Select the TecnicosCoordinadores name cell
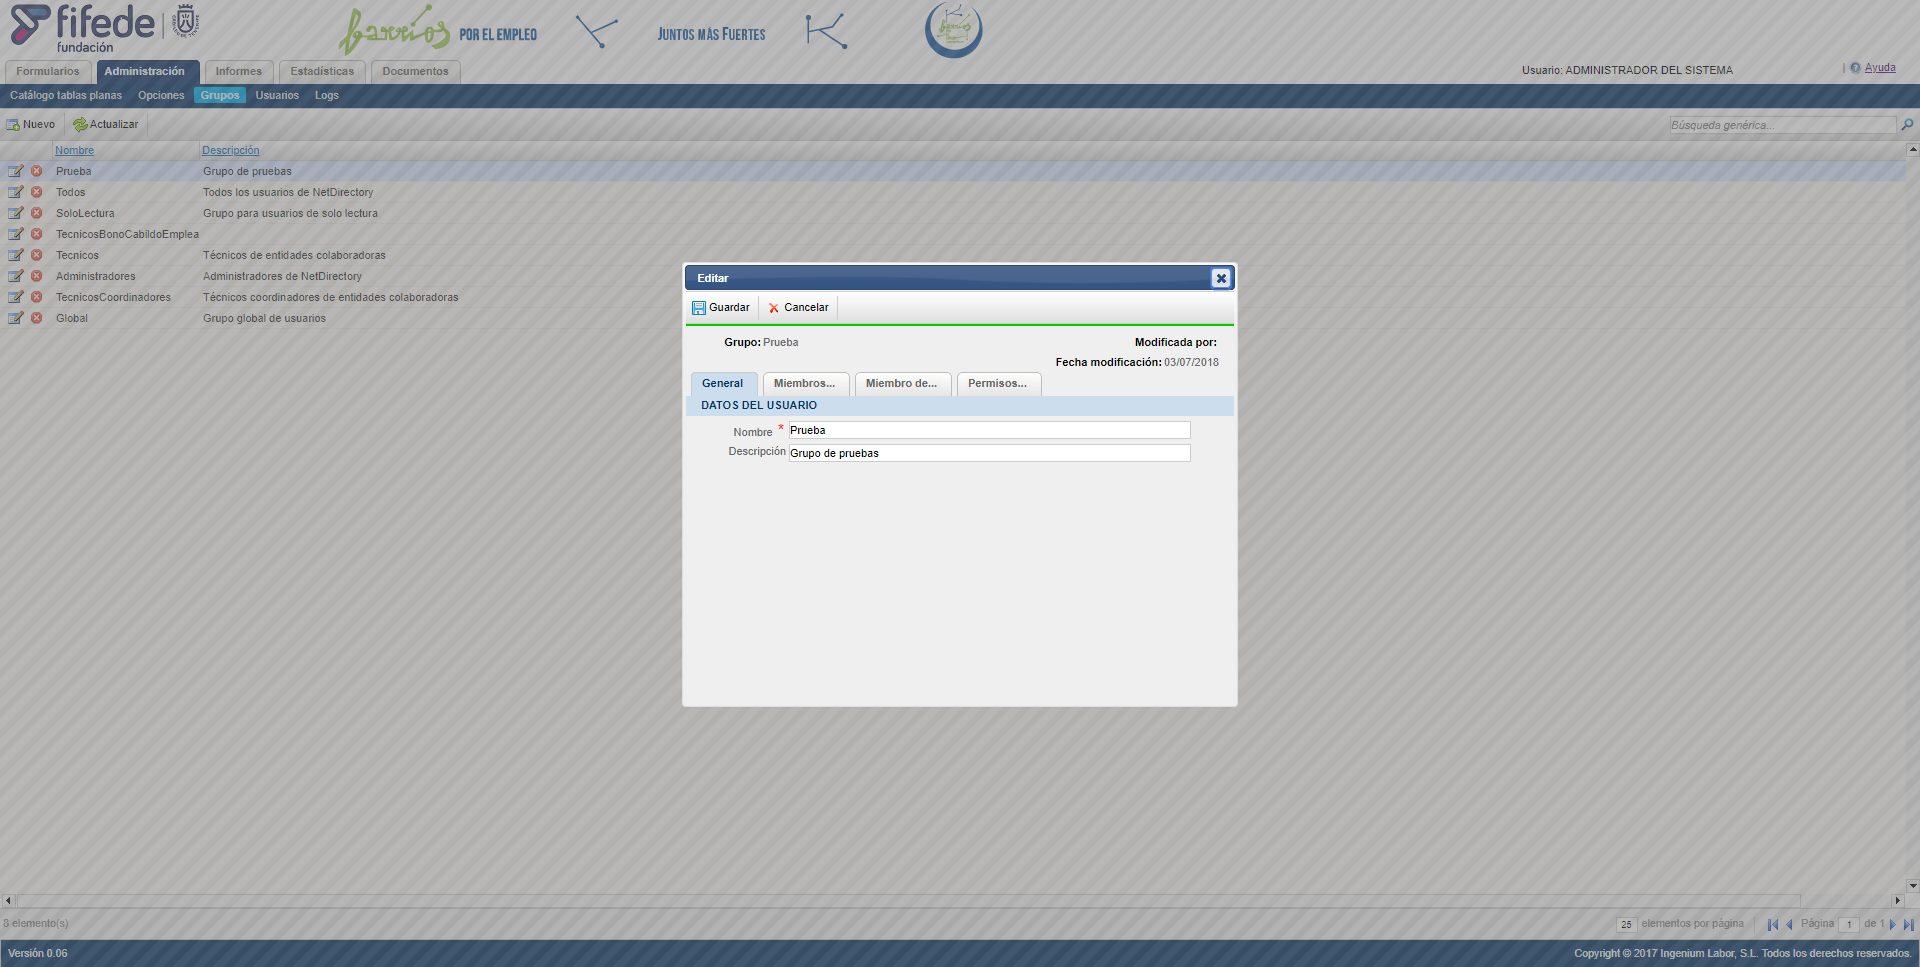The width and height of the screenshot is (1920, 967). pos(113,297)
